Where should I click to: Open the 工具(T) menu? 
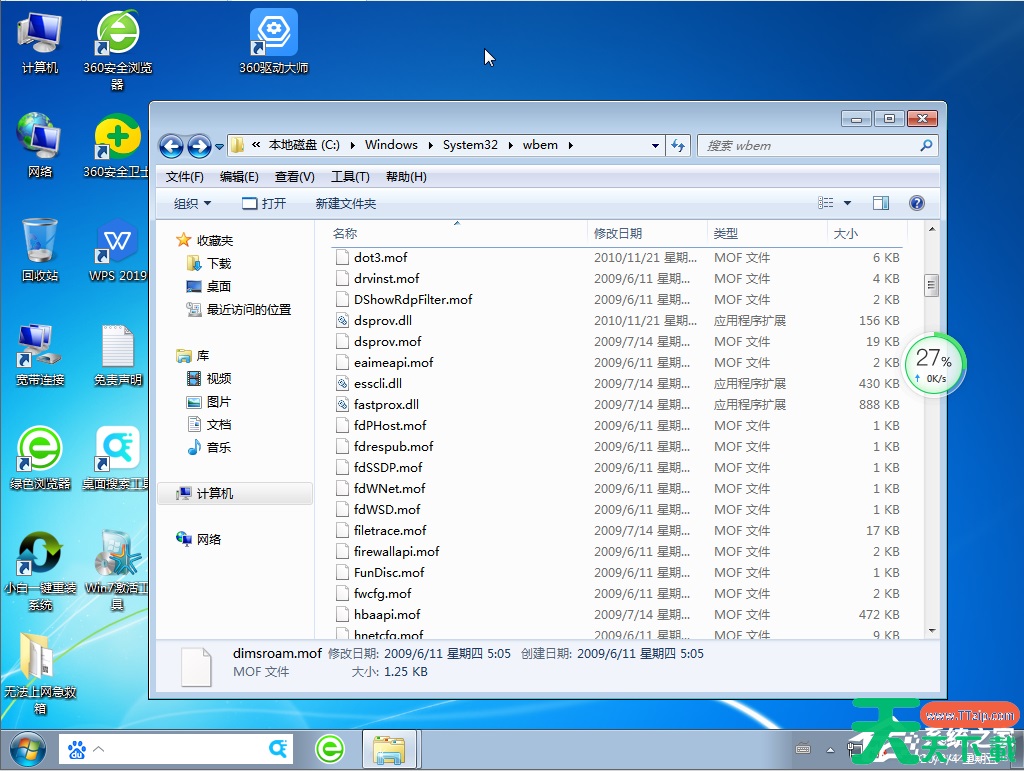coord(350,177)
